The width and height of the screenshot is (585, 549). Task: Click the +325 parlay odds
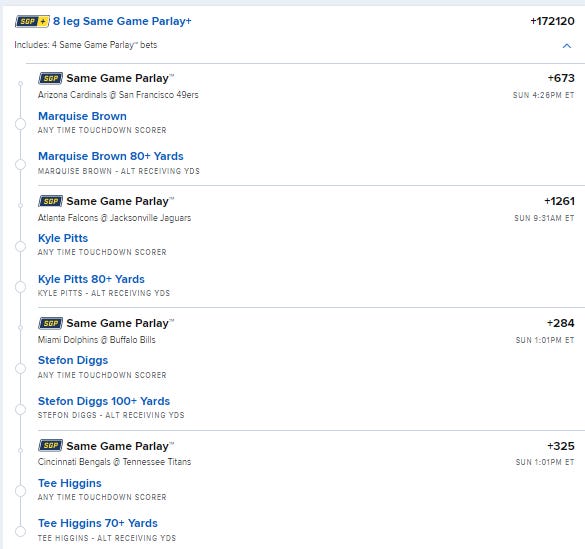click(561, 446)
